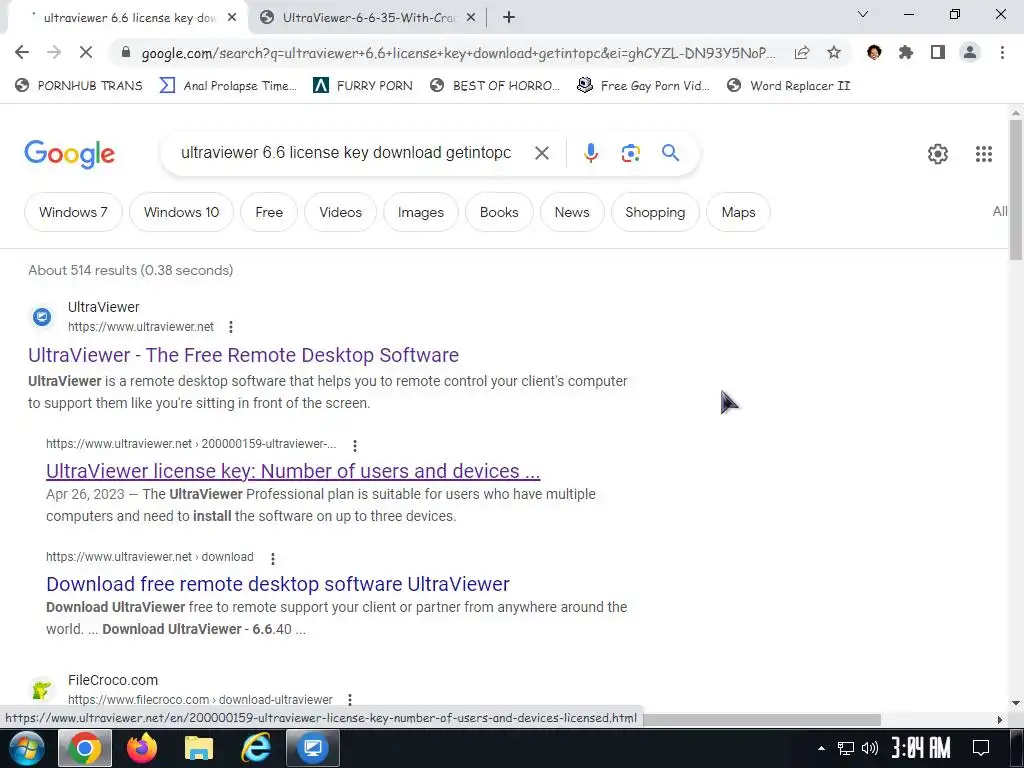Screen dimensions: 1024x768
Task: Switch to UltraViewer-6-6-35-With-Crack tab
Action: click(x=368, y=18)
